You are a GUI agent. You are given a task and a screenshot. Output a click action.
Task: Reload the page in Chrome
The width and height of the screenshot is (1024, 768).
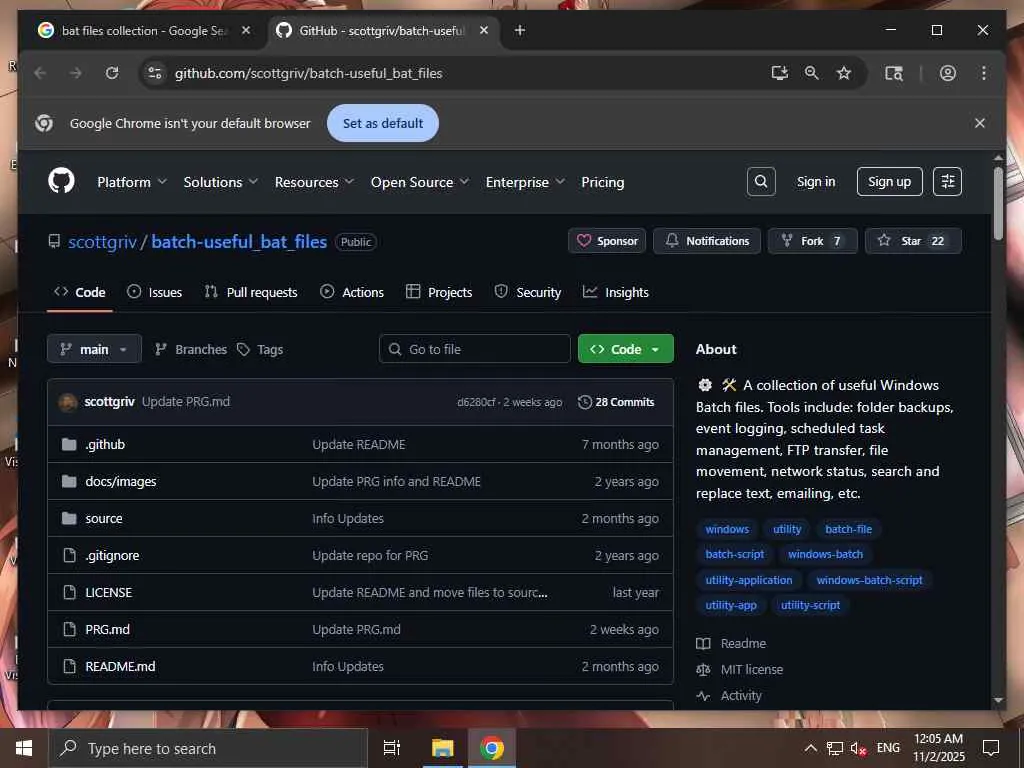tap(112, 73)
